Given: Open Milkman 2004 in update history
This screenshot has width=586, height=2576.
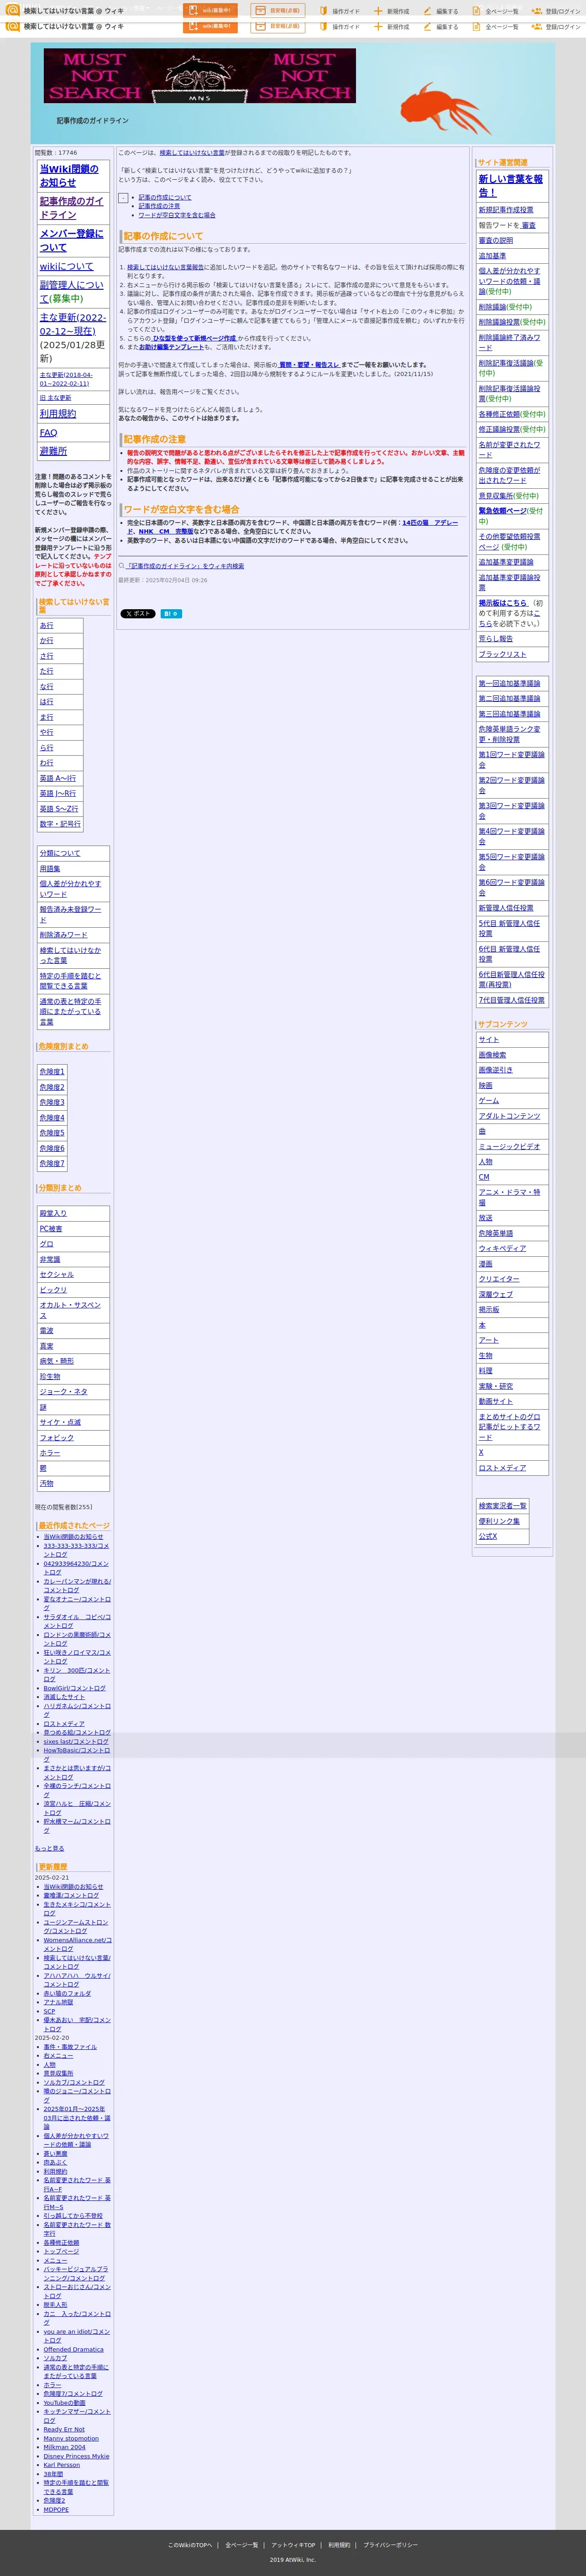Looking at the screenshot, I should (64, 2447).
